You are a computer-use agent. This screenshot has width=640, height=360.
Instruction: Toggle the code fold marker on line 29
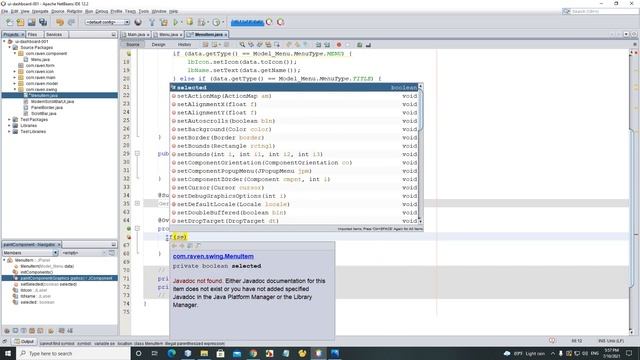pos(137,153)
